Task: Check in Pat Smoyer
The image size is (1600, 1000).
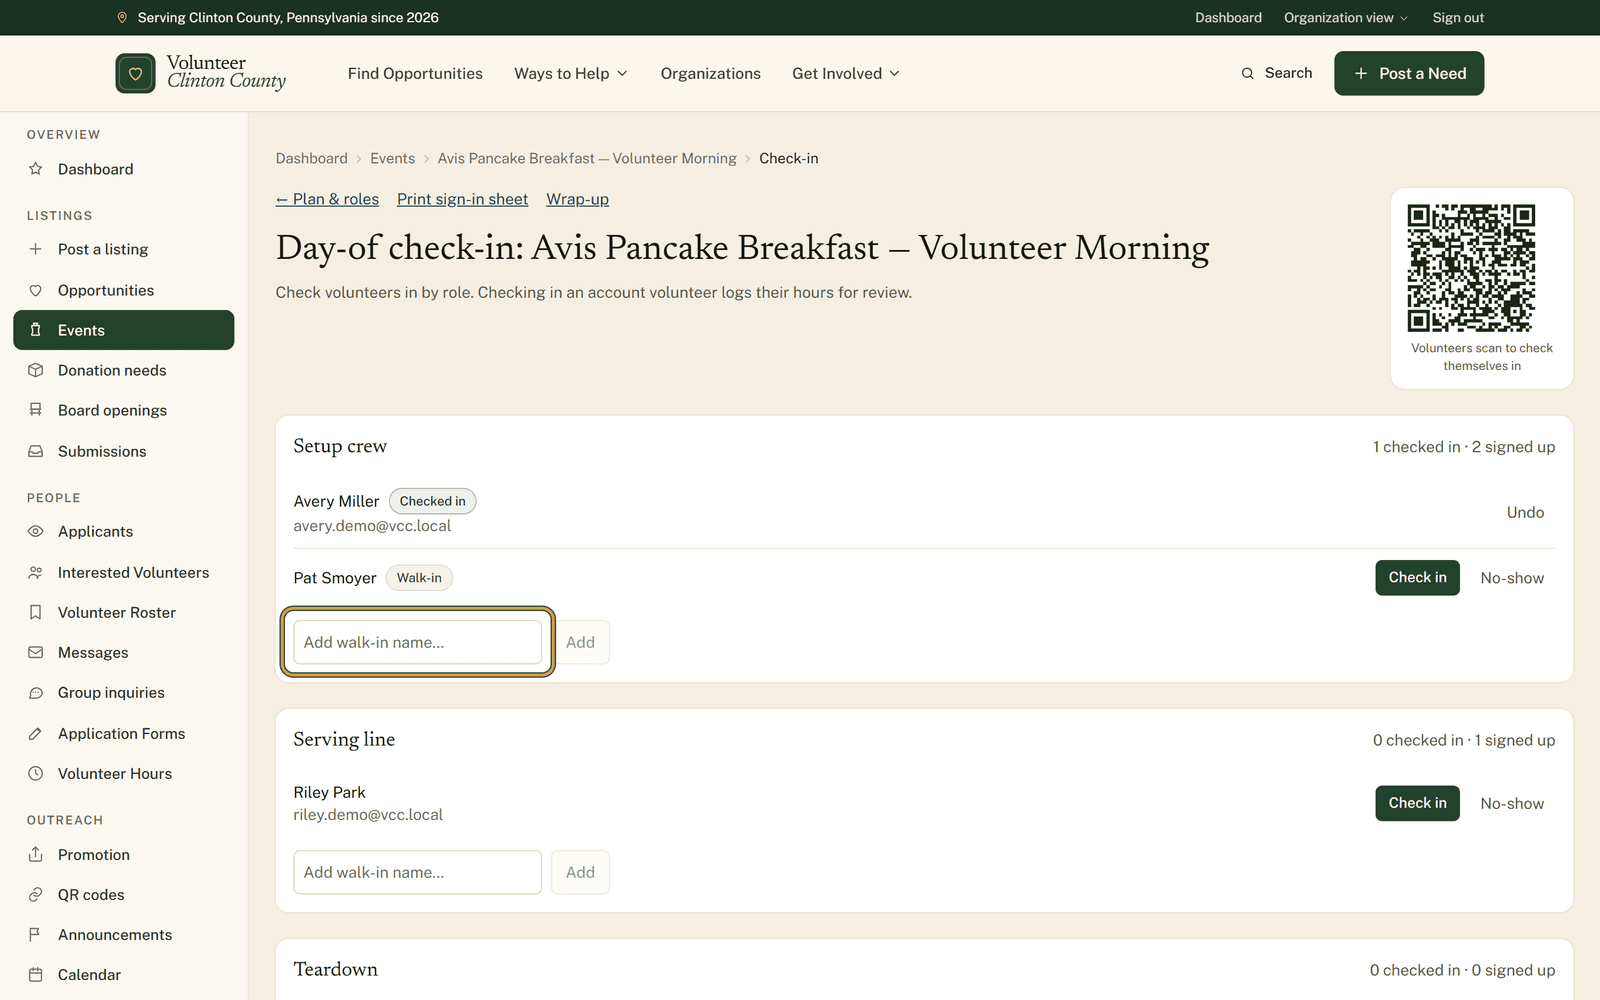Action: coord(1417,578)
